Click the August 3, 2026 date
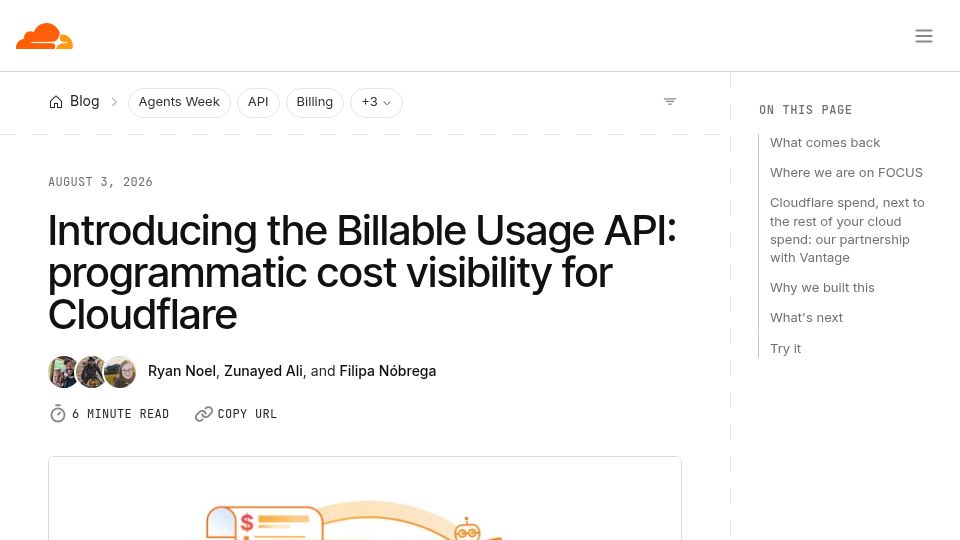 coord(100,182)
